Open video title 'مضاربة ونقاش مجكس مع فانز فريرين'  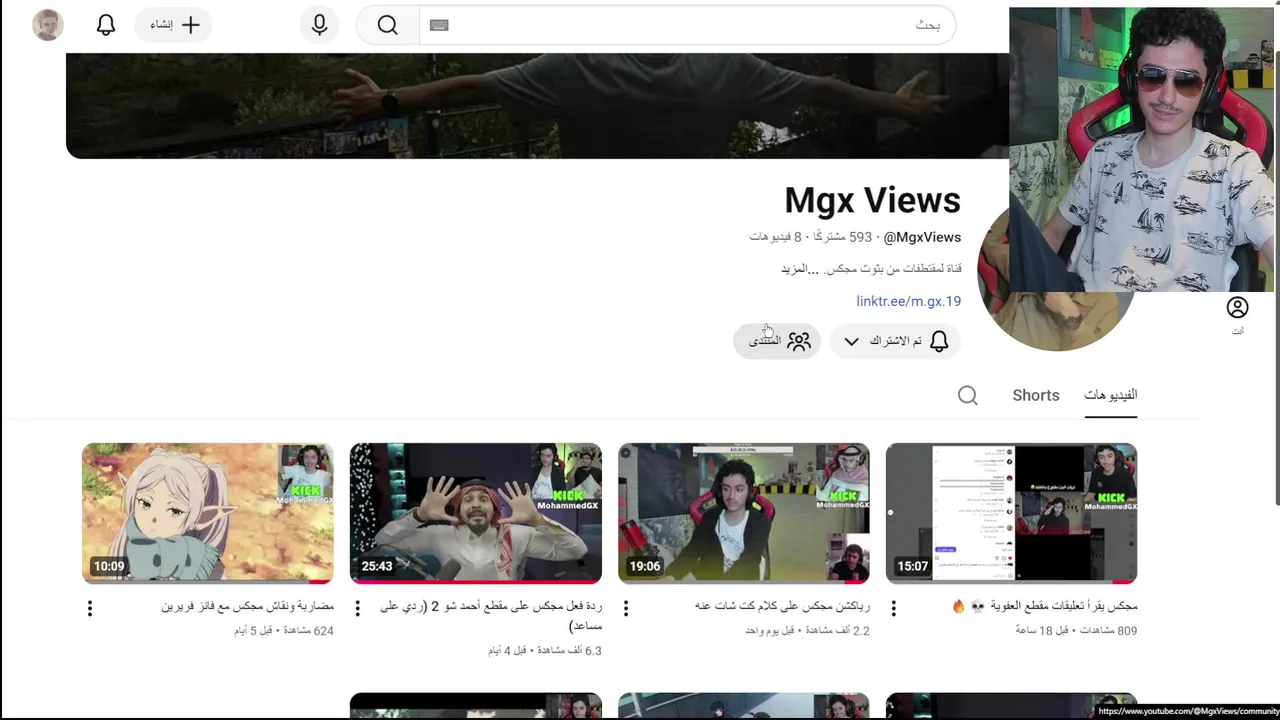(x=248, y=606)
